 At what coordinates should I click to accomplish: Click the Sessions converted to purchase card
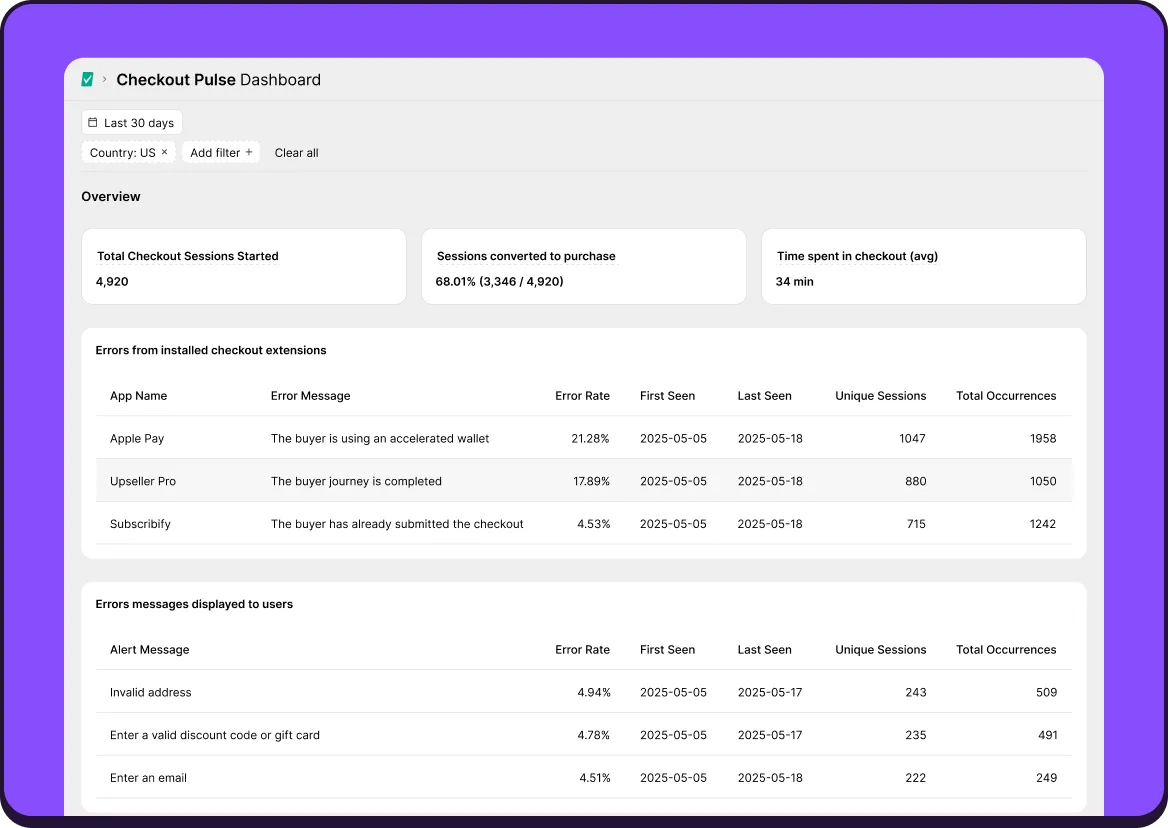[584, 266]
